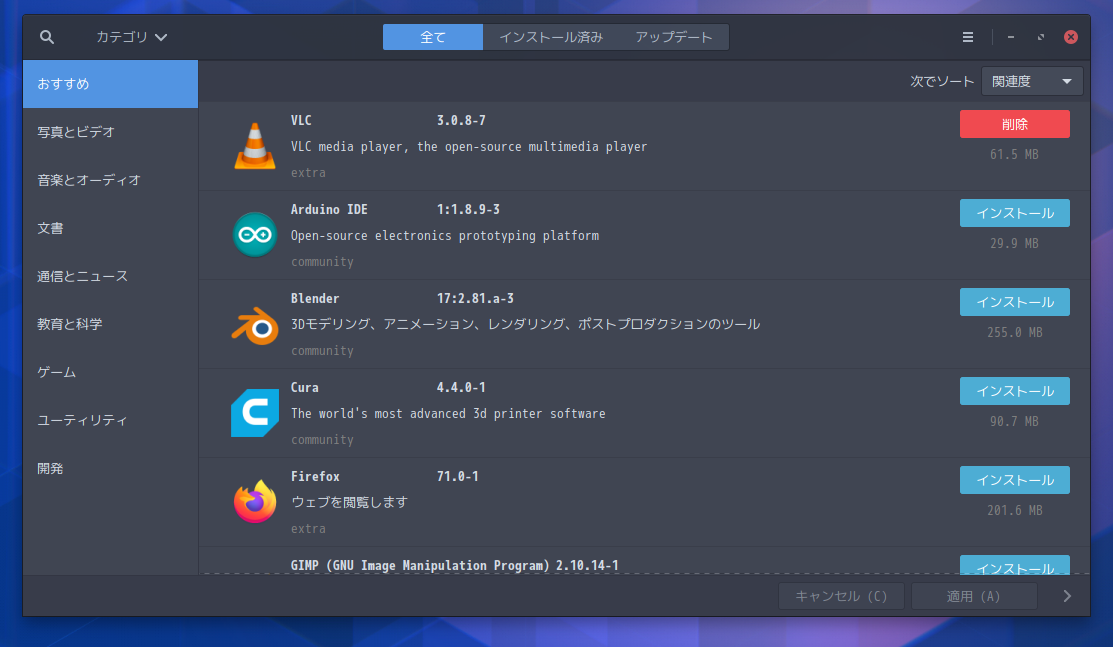Select the 音楽とオーディオ category

(x=110, y=180)
